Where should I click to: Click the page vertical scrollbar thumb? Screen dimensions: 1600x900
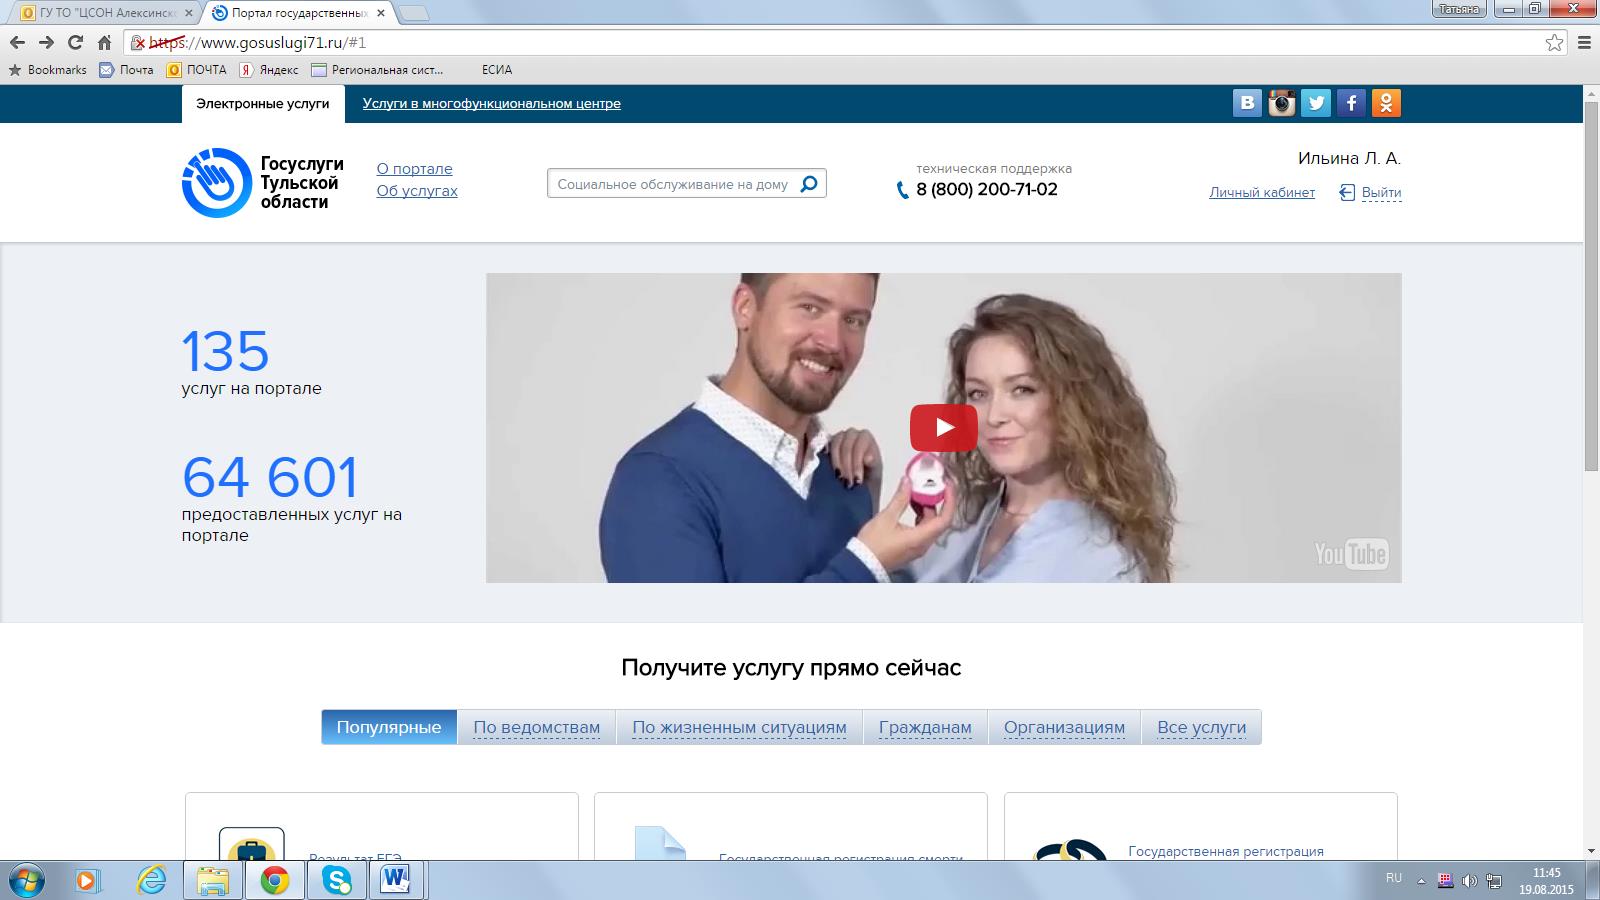tap(1591, 285)
